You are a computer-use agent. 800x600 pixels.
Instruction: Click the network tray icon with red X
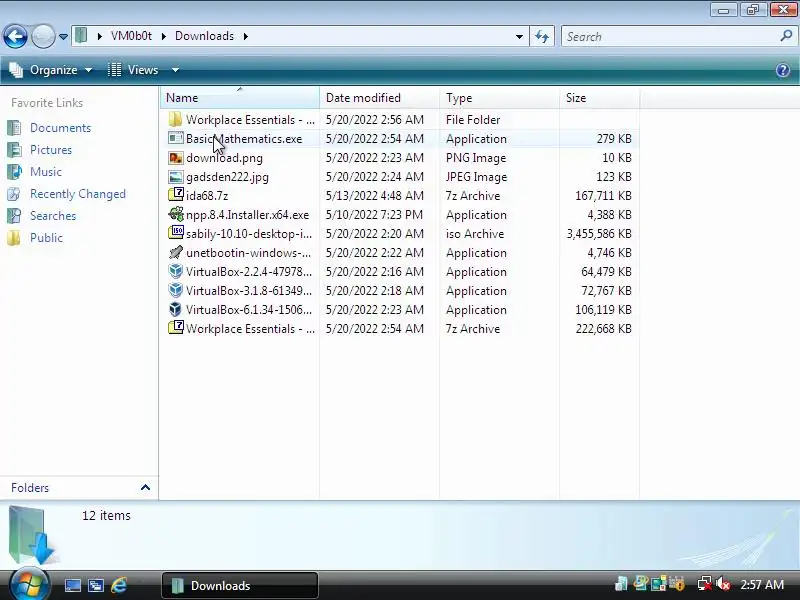(705, 584)
